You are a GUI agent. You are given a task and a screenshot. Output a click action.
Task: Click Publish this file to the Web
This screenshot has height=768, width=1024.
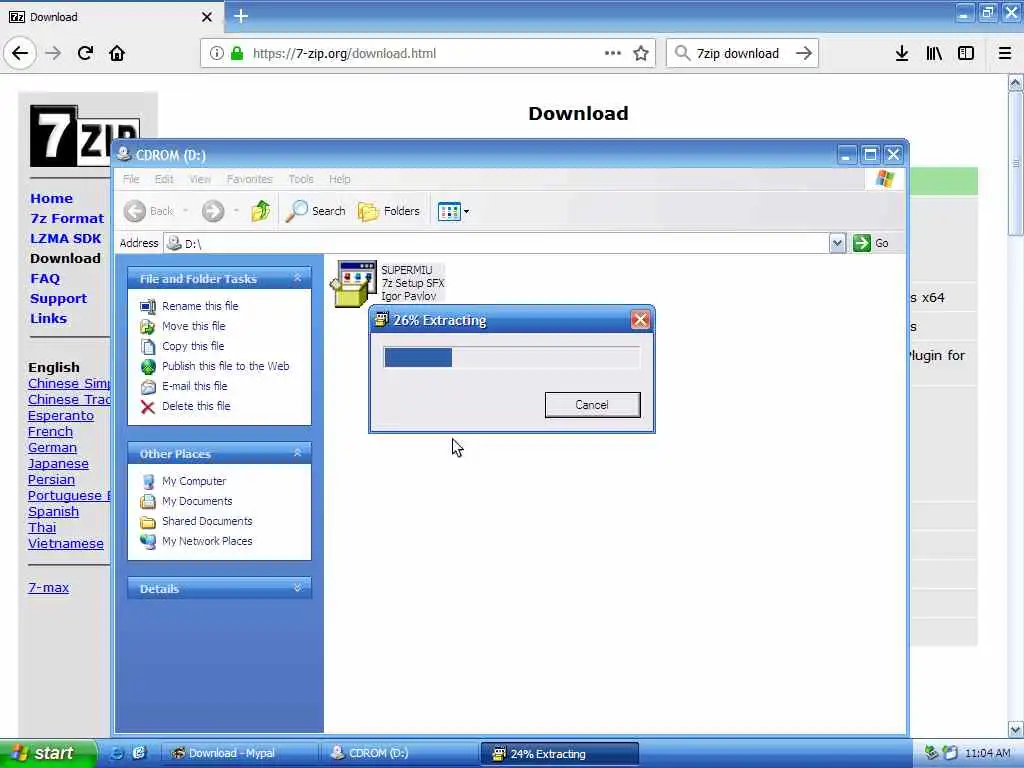(225, 366)
